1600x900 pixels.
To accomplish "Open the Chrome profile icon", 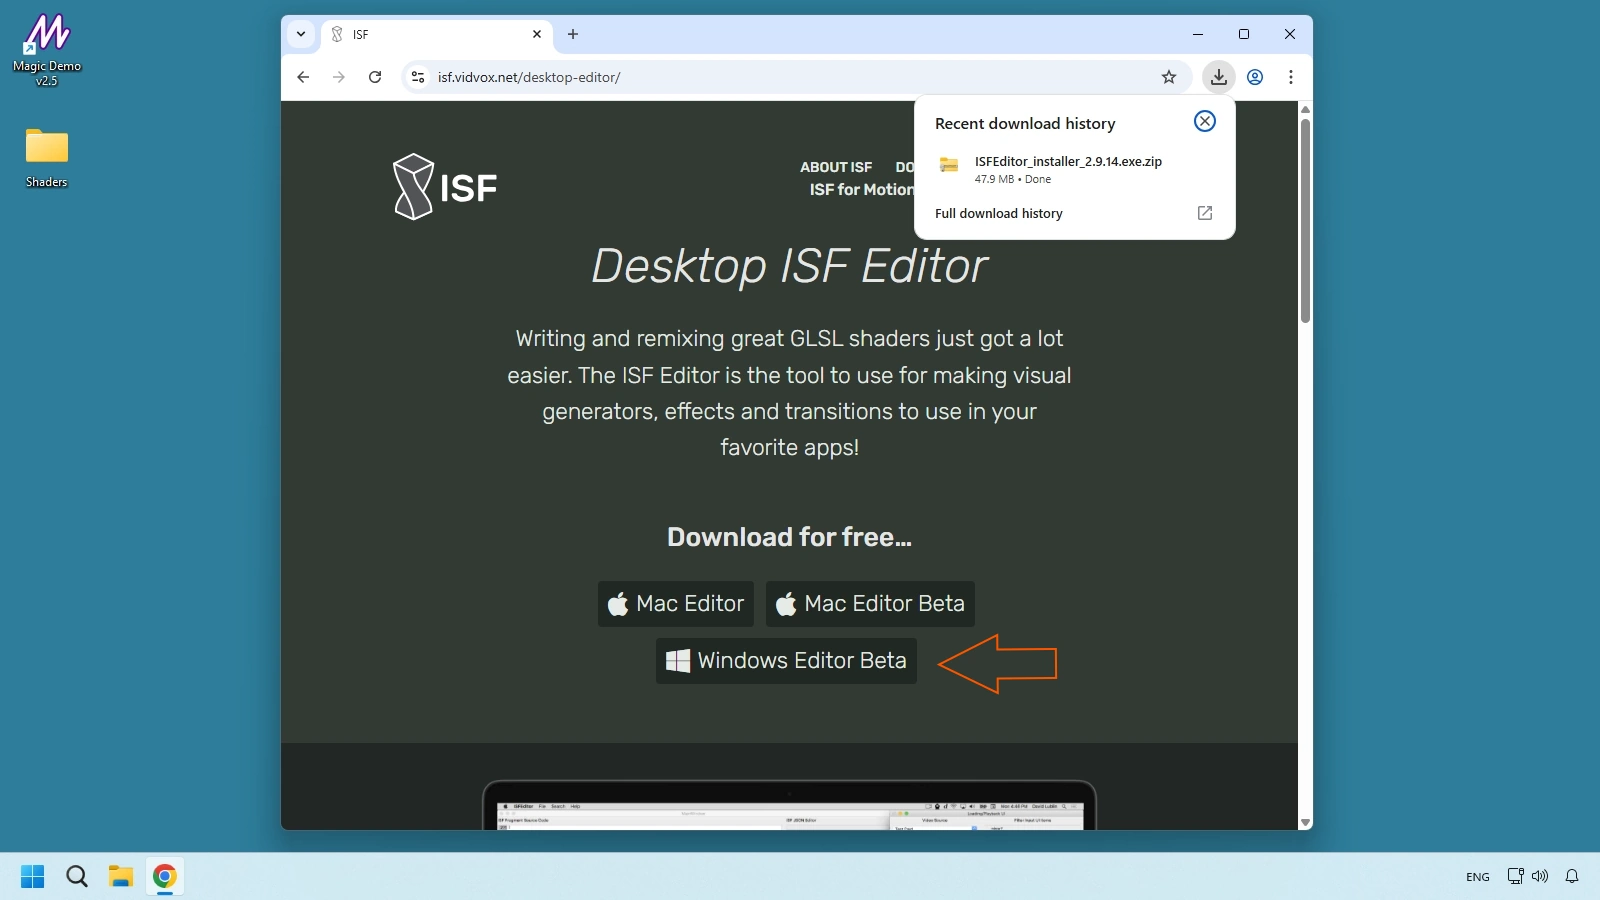I will 1255,77.
